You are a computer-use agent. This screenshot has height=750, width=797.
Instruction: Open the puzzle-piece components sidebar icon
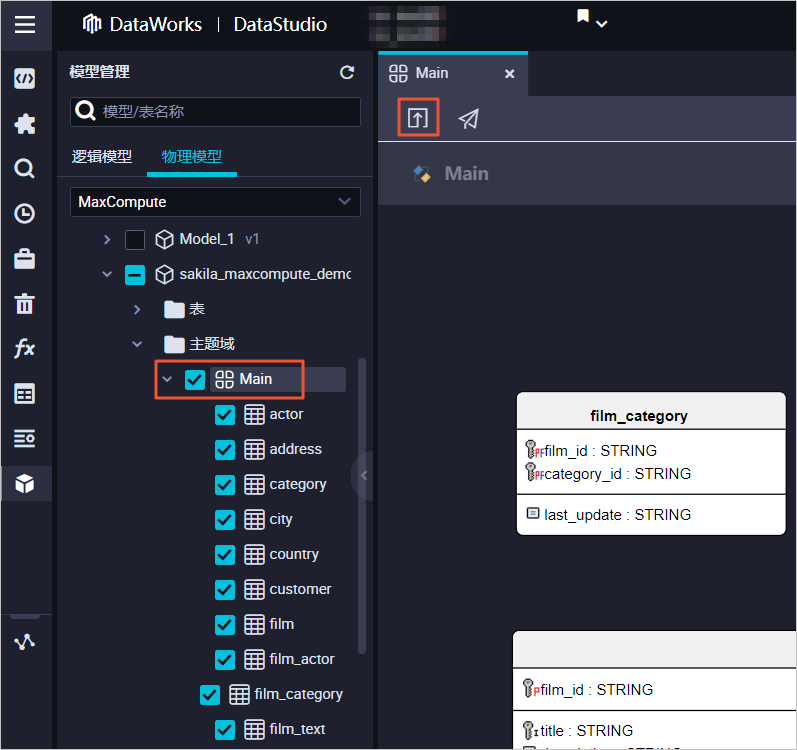pyautogui.click(x=25, y=123)
